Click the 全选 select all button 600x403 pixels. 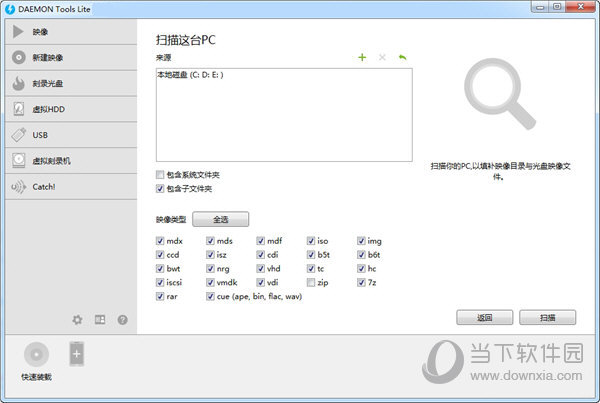[x=220, y=219]
